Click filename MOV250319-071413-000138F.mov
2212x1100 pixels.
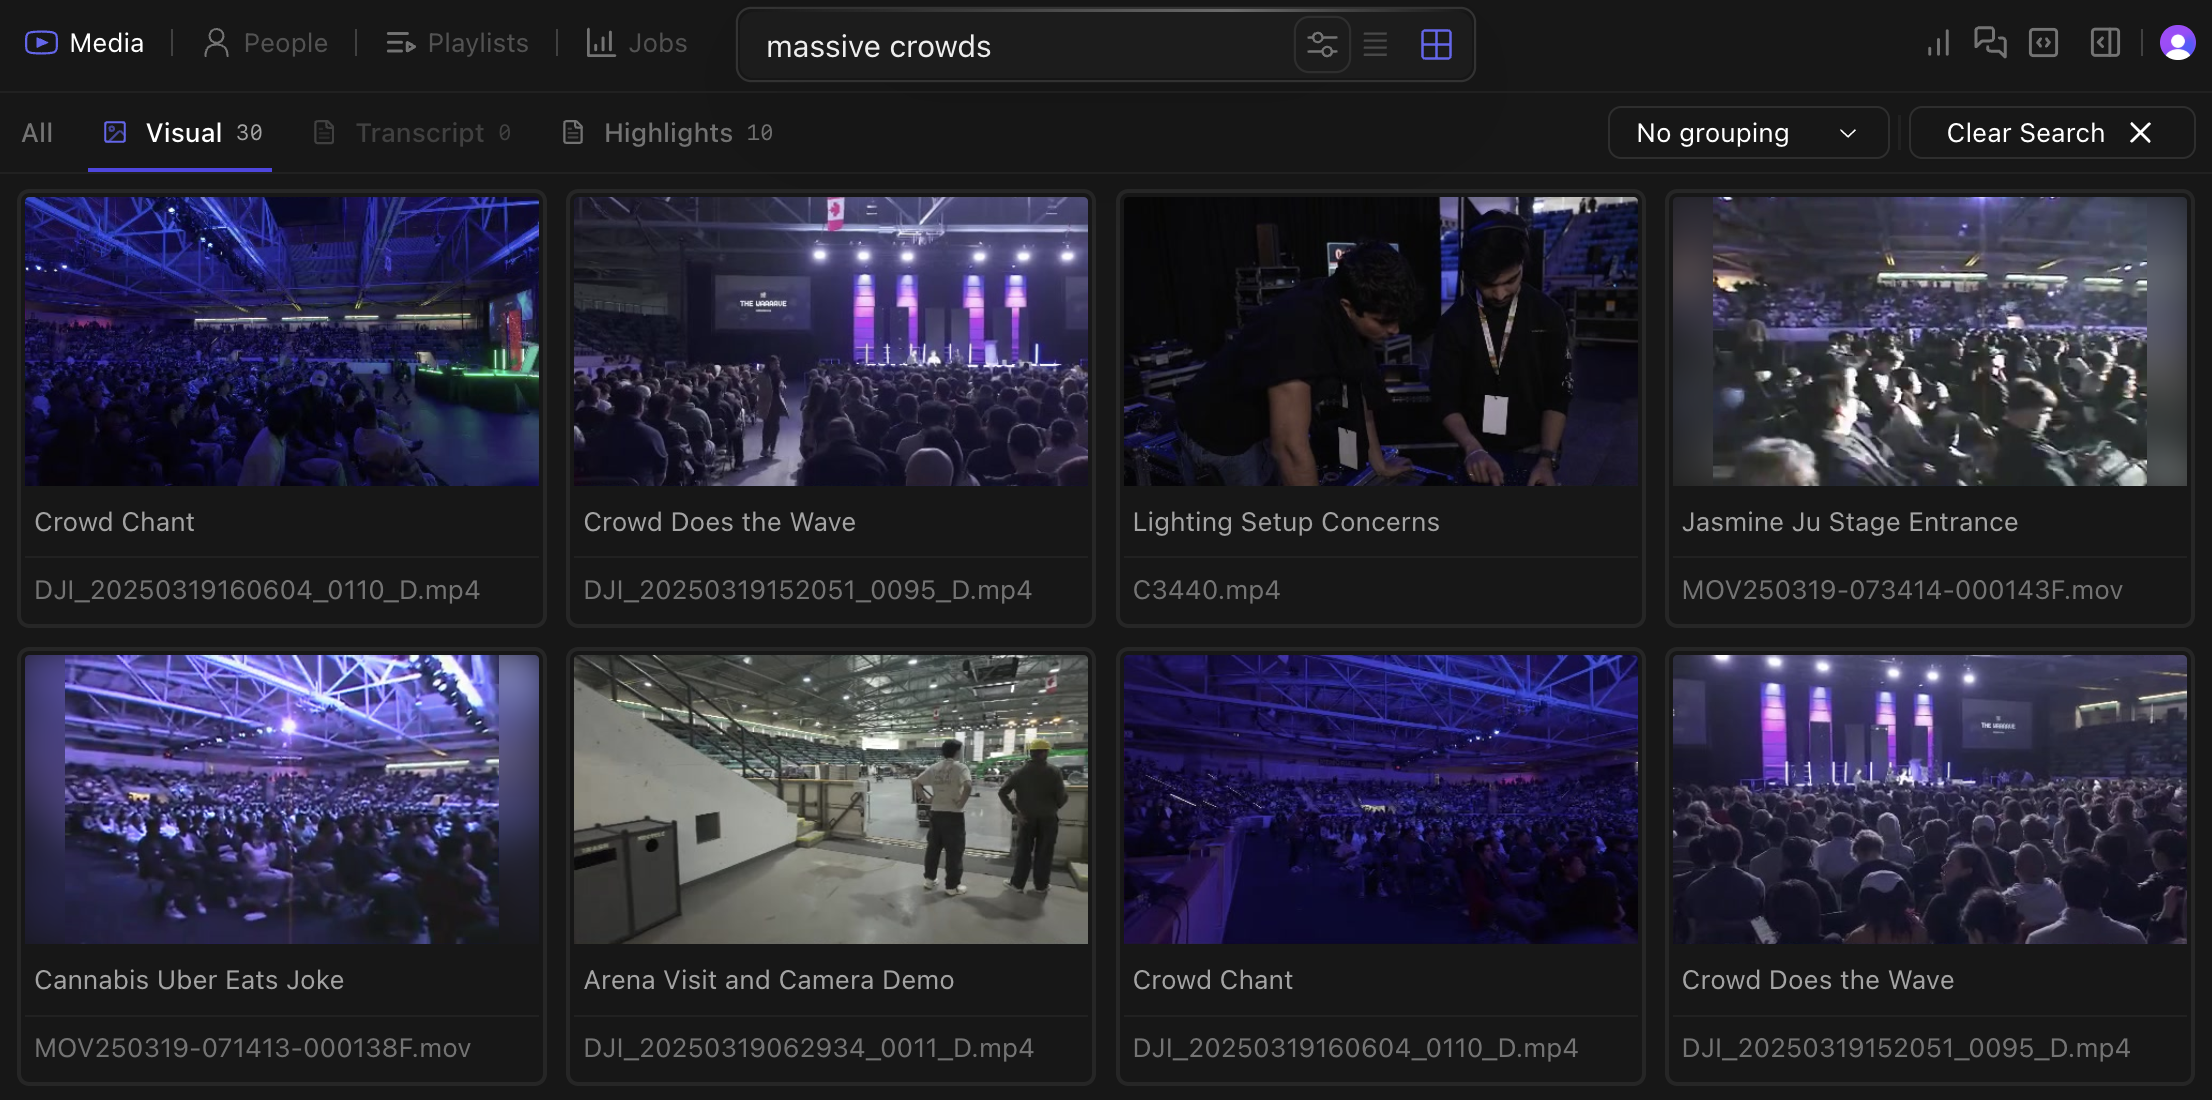pos(252,1048)
